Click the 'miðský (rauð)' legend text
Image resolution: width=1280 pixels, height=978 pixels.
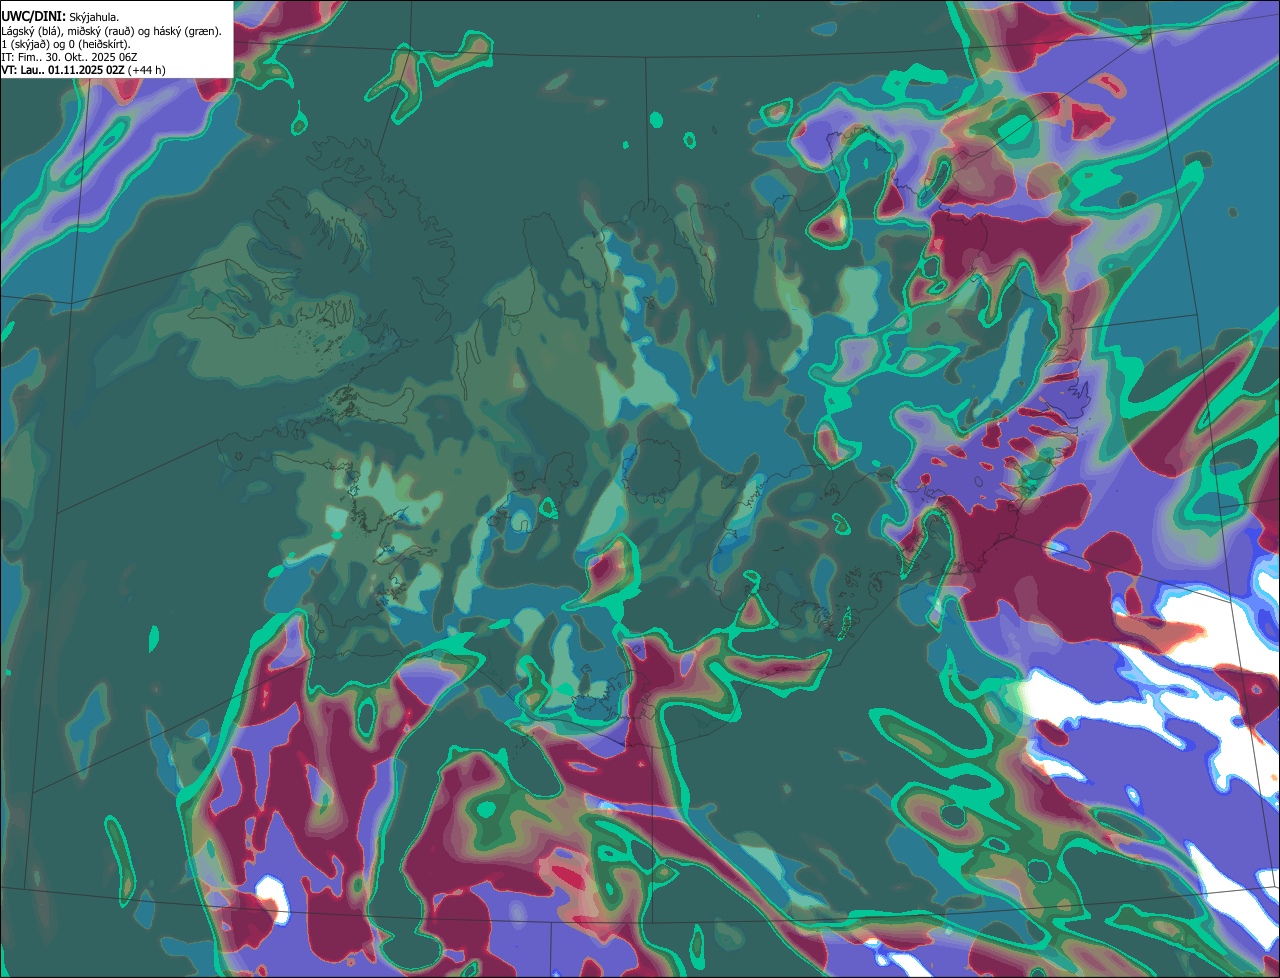tap(101, 31)
